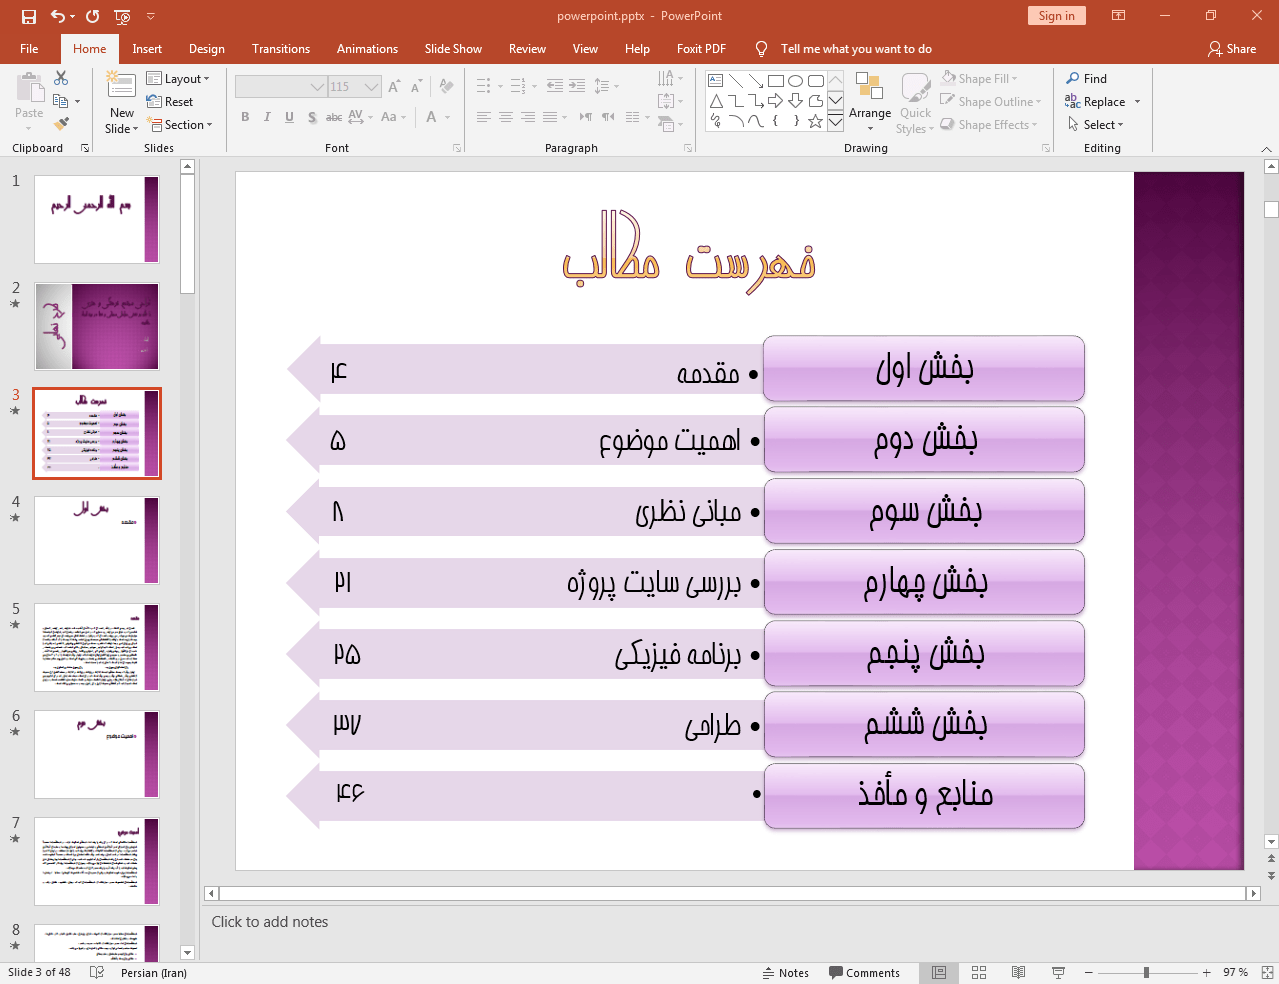This screenshot has height=984, width=1279.
Task: Toggle Strikethrough formatting
Action: pos(334,117)
